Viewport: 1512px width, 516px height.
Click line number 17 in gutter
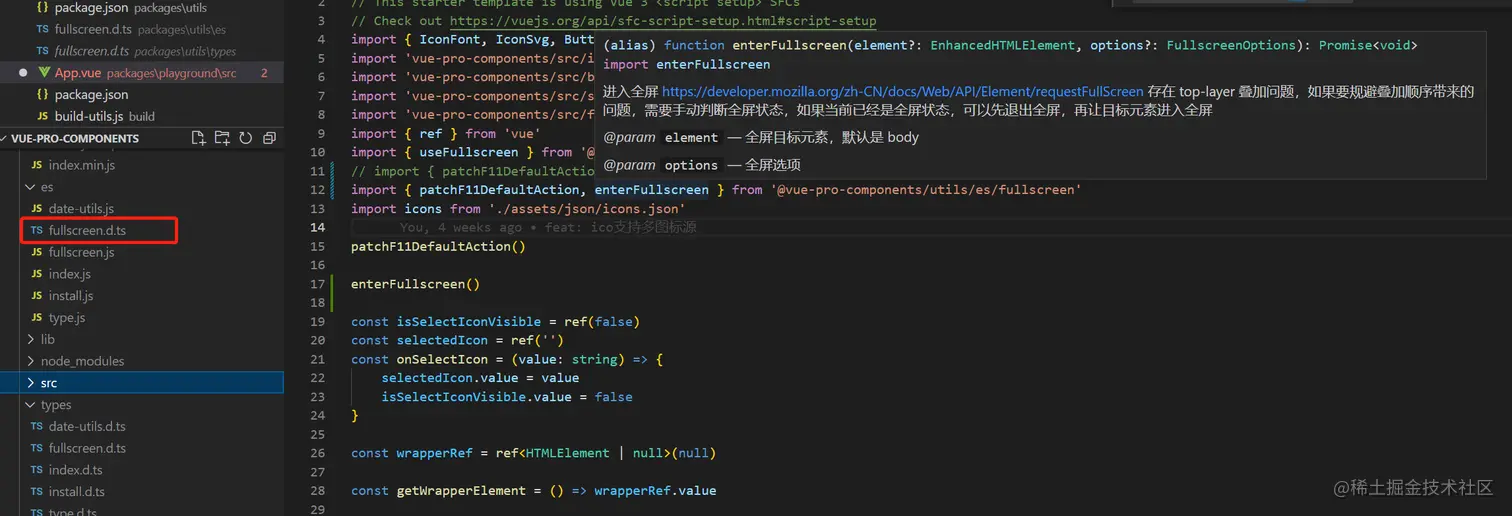pyautogui.click(x=318, y=284)
